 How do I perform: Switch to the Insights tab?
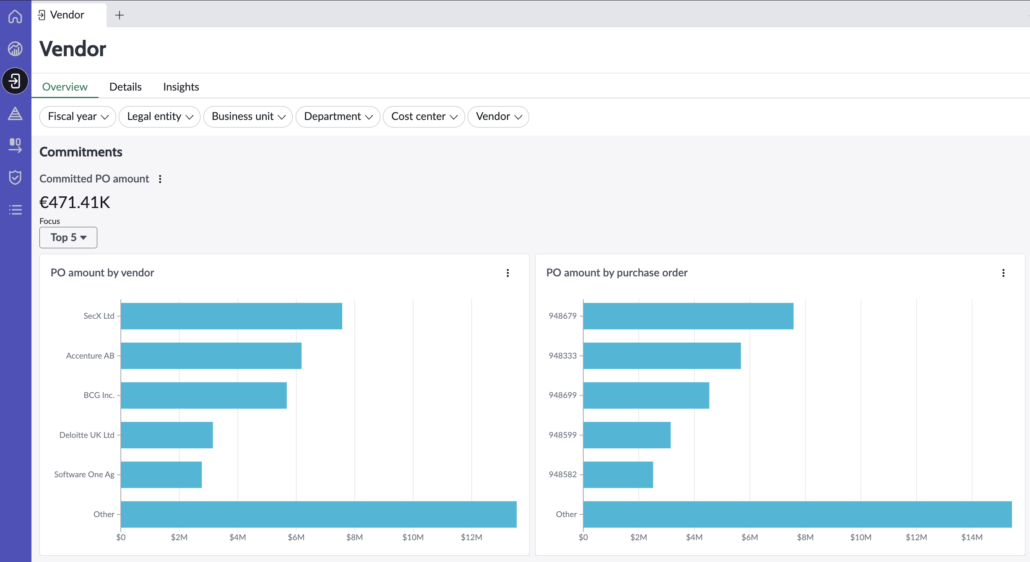181,87
